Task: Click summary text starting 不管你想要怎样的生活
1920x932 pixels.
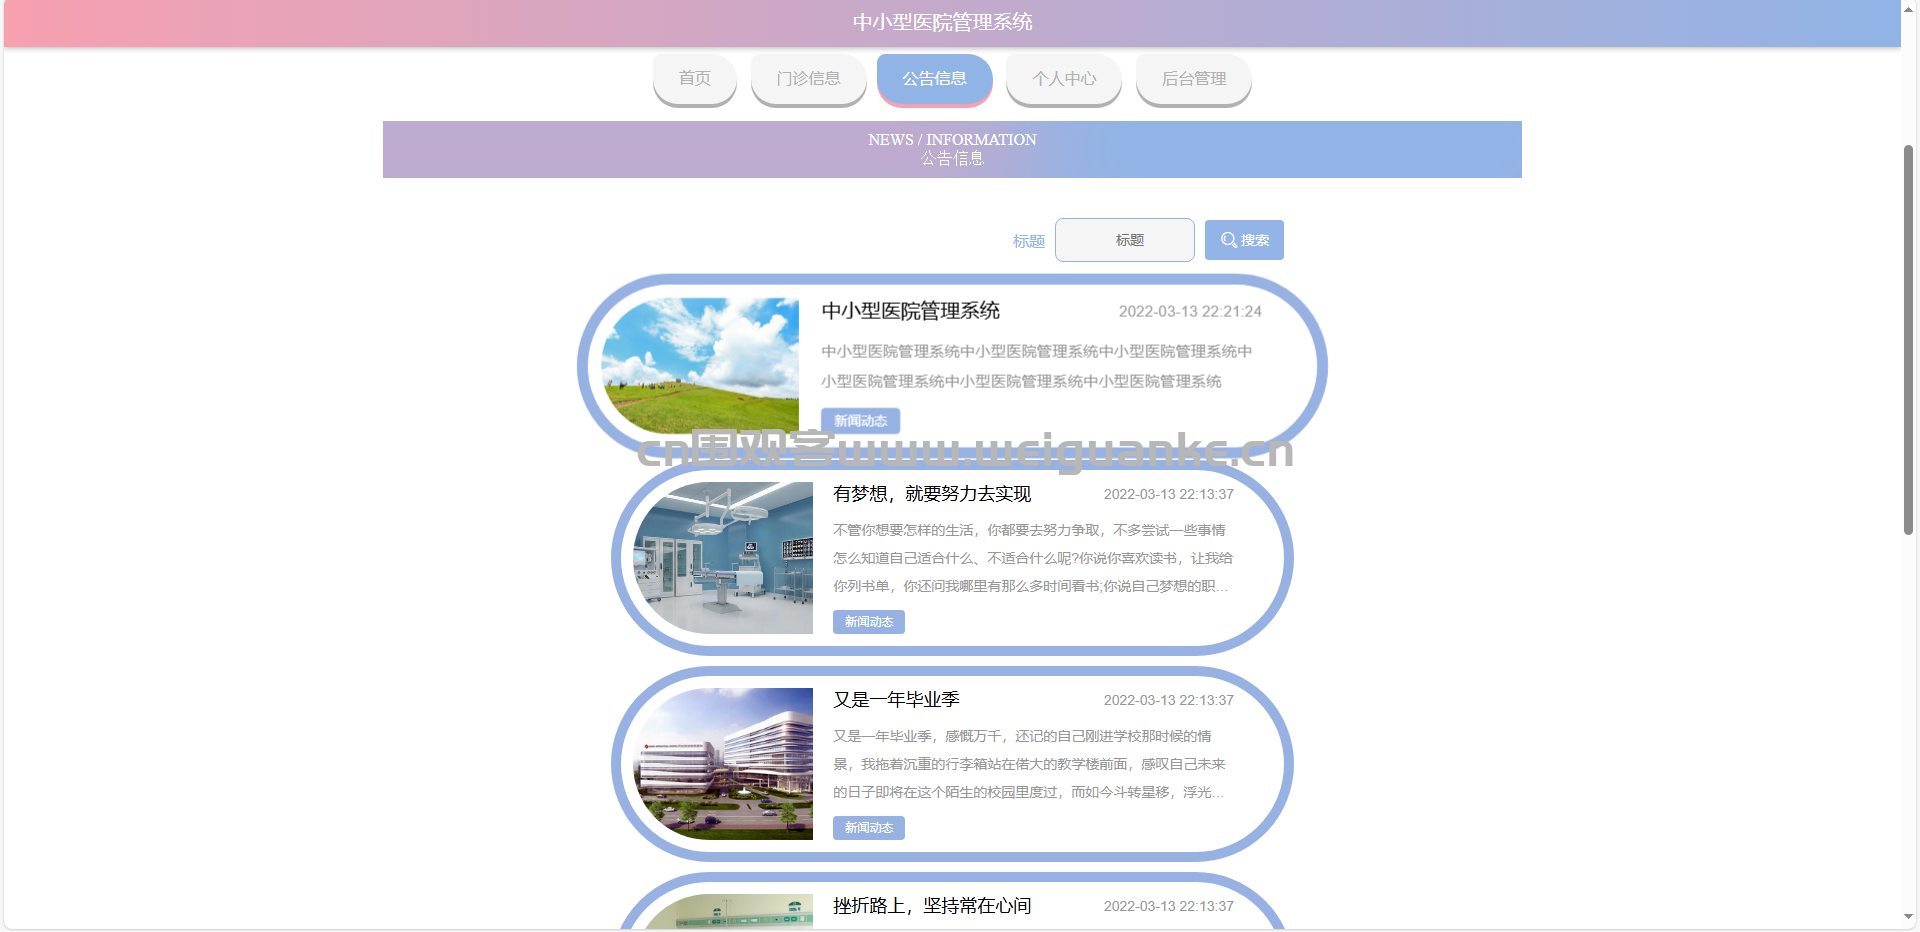Action: pos(1033,558)
